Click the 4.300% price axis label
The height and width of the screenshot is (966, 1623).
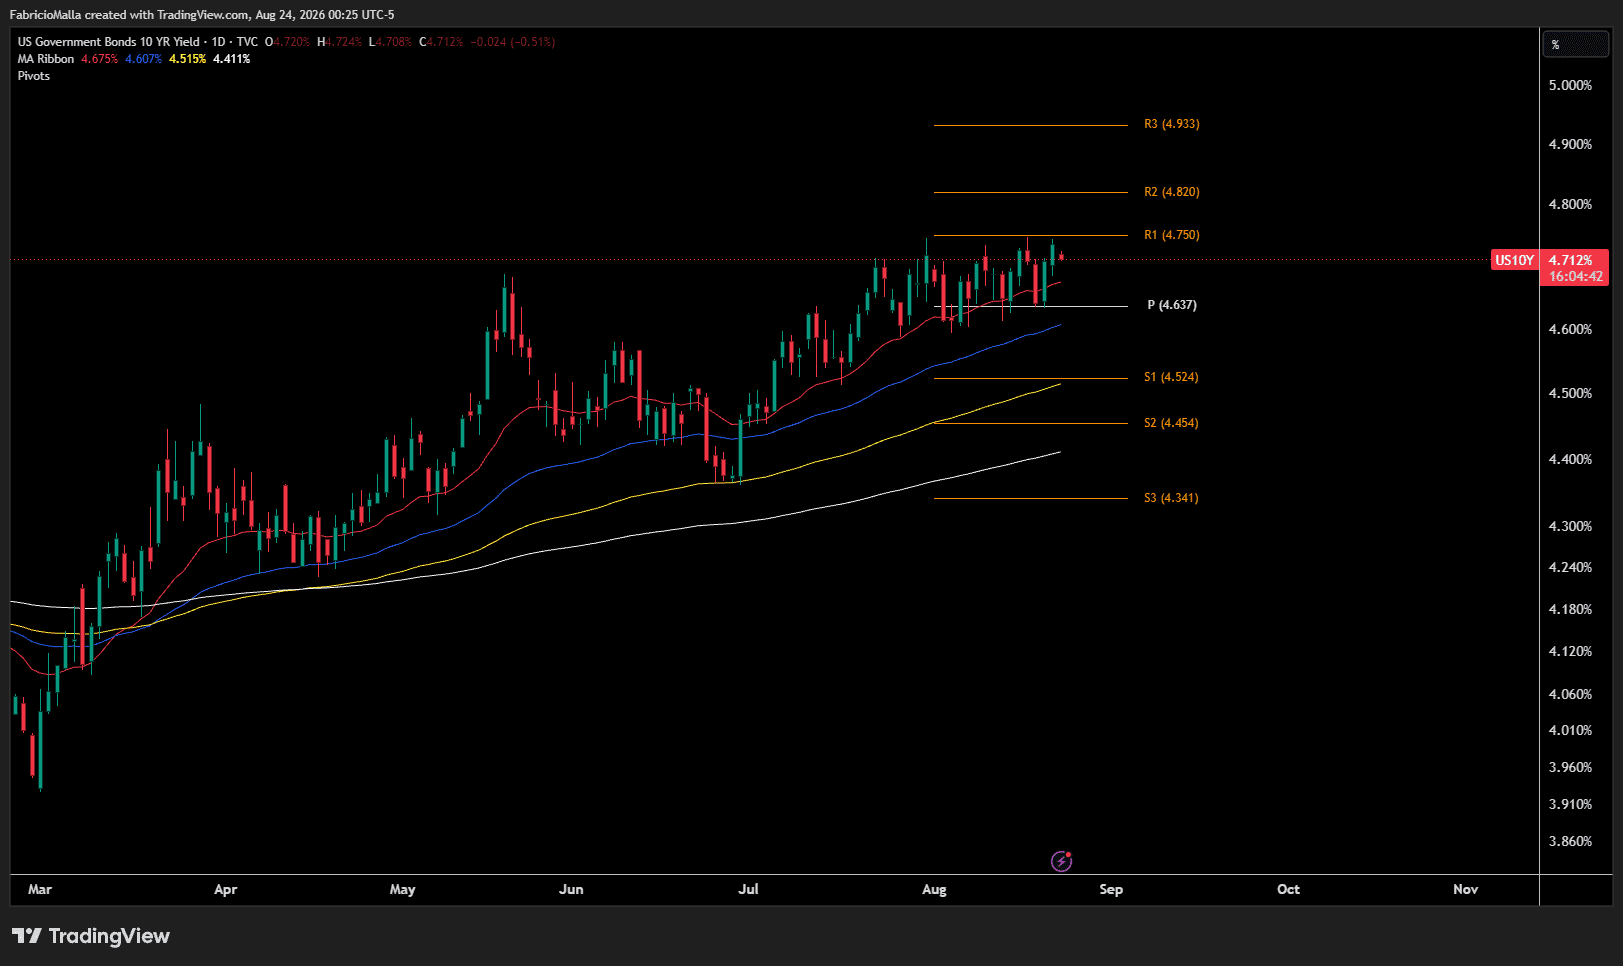point(1571,526)
